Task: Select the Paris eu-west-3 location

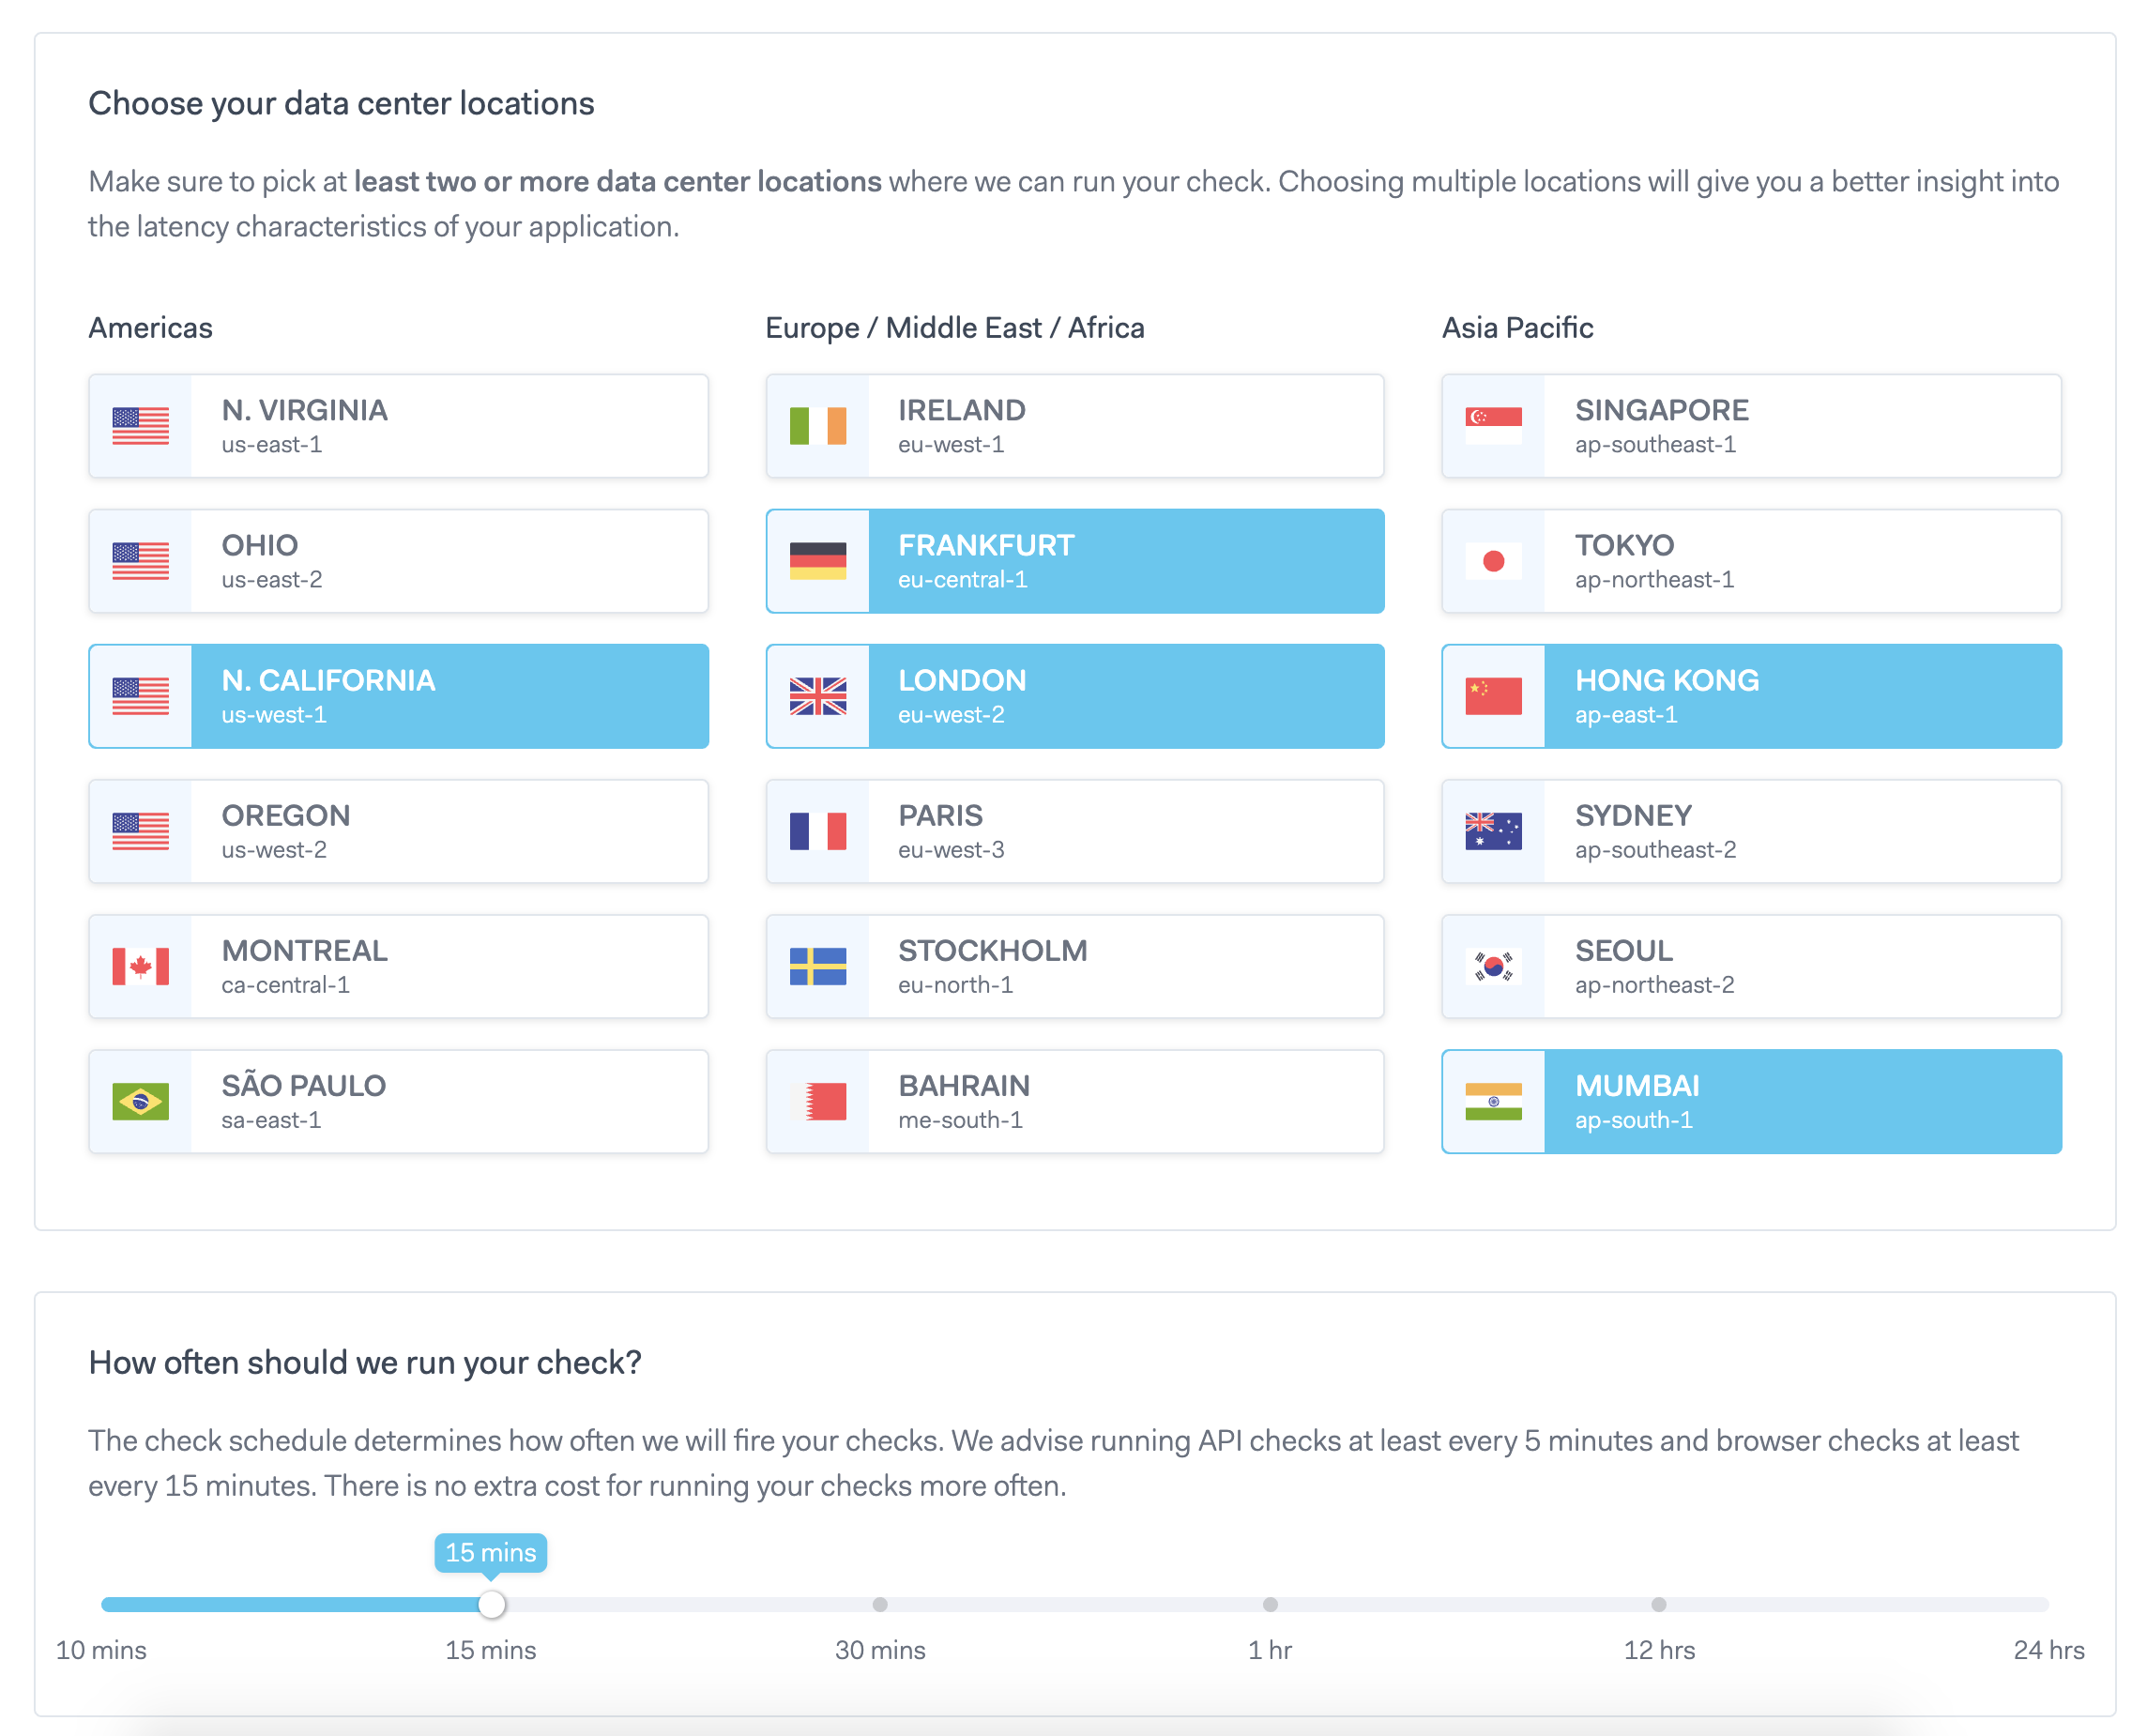Action: coord(1075,831)
